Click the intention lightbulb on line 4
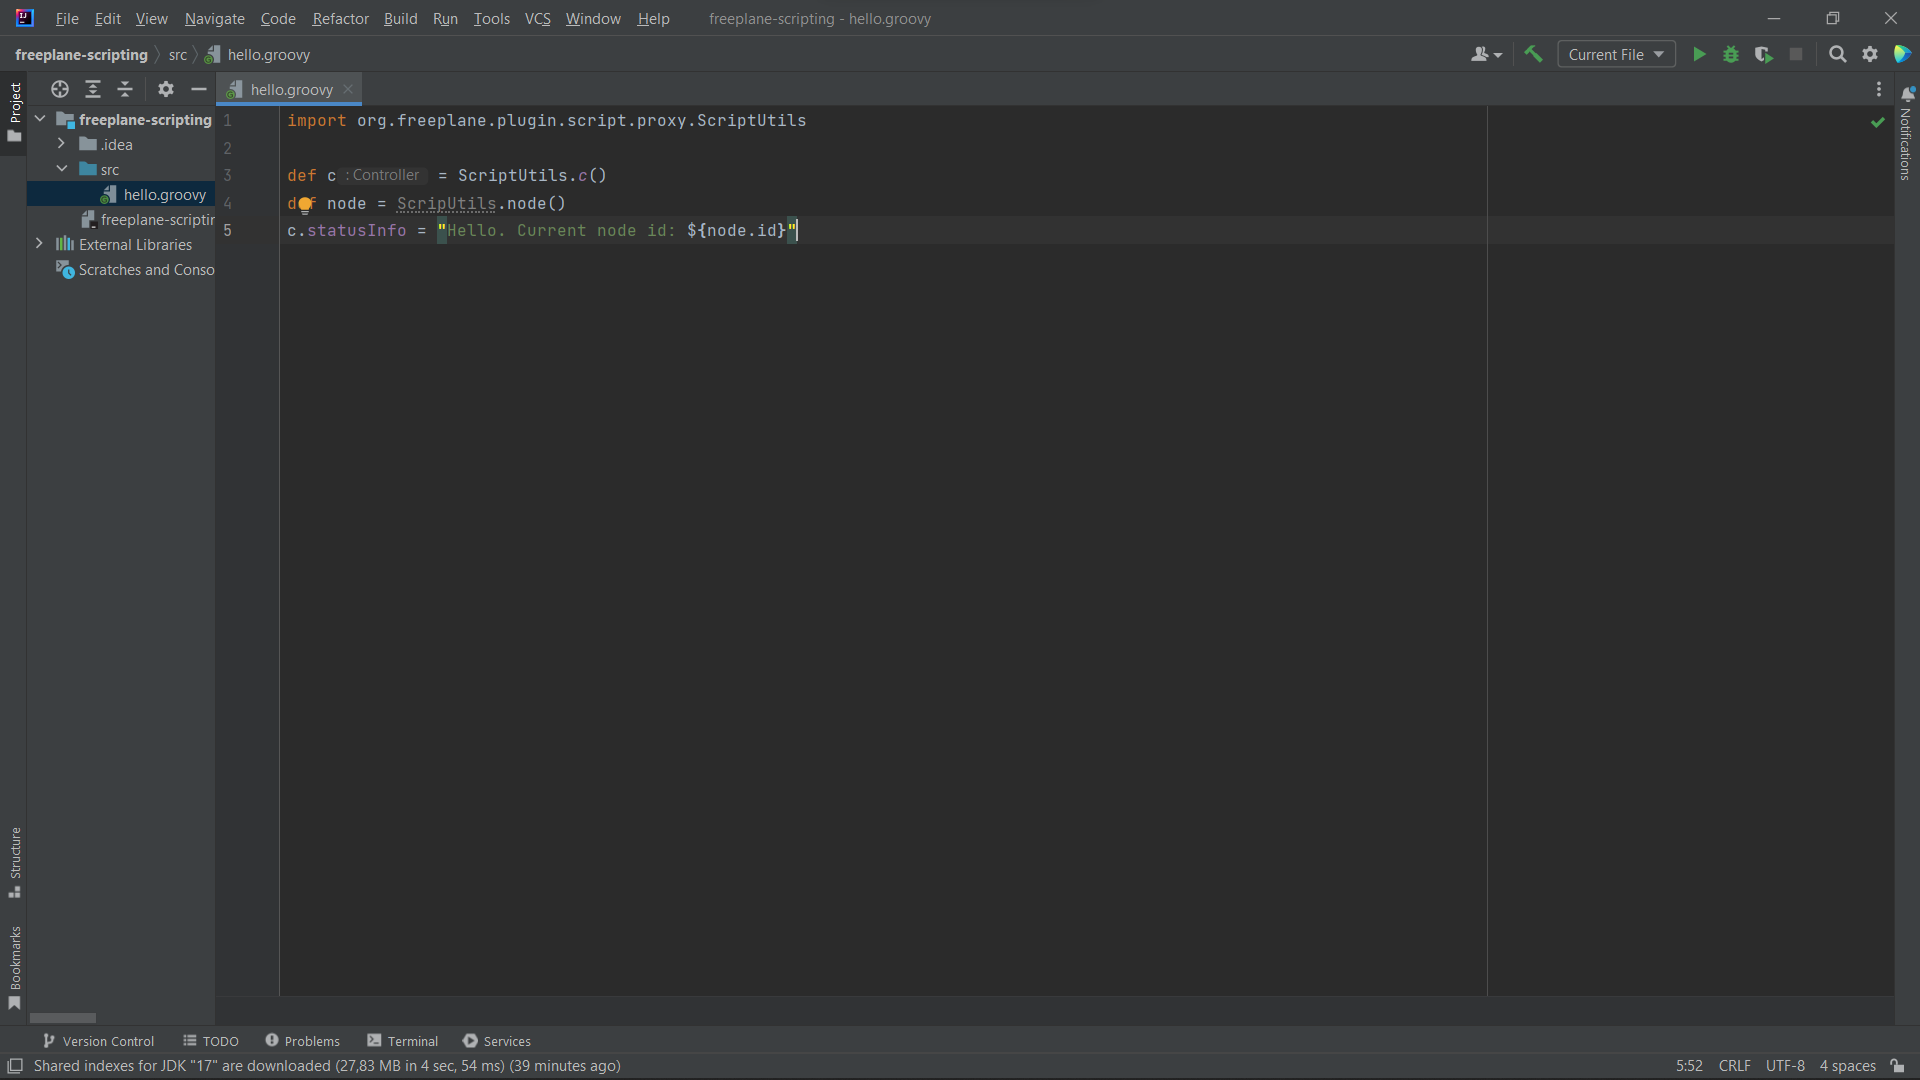The height and width of the screenshot is (1080, 1920). [x=306, y=205]
